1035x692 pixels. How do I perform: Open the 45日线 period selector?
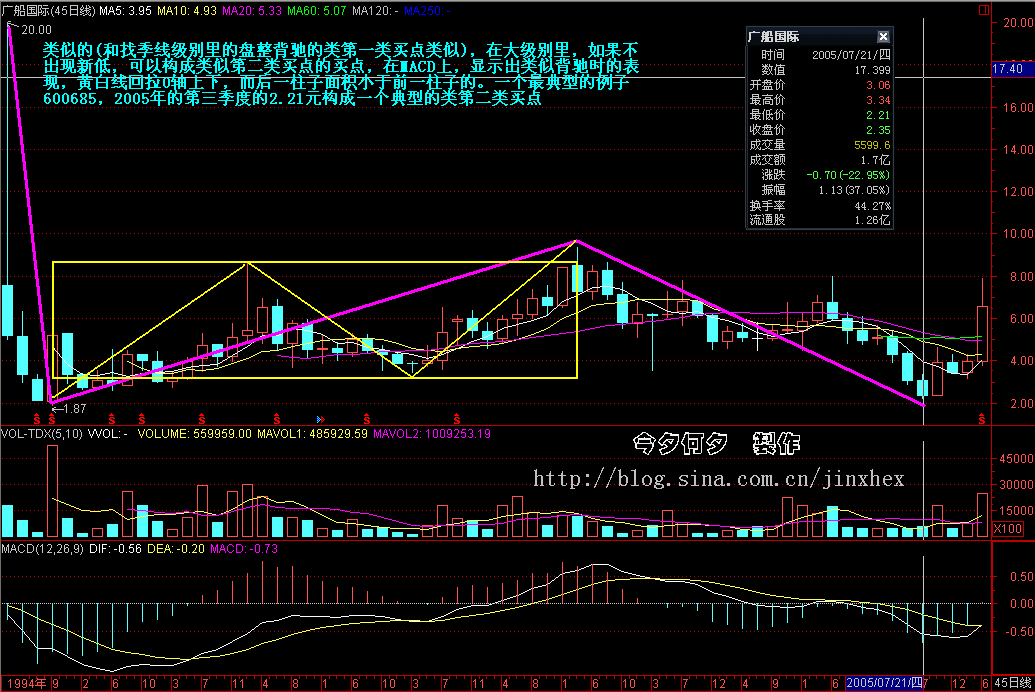(1013, 682)
